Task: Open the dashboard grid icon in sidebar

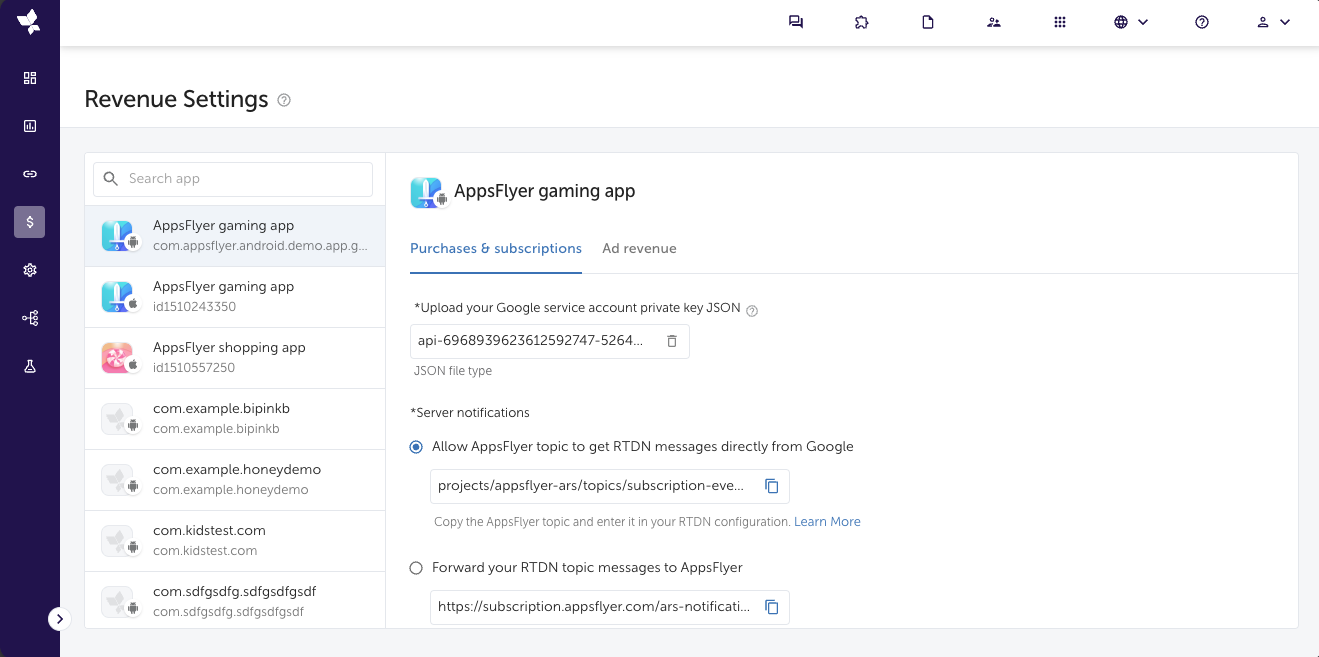Action: pyautogui.click(x=30, y=78)
